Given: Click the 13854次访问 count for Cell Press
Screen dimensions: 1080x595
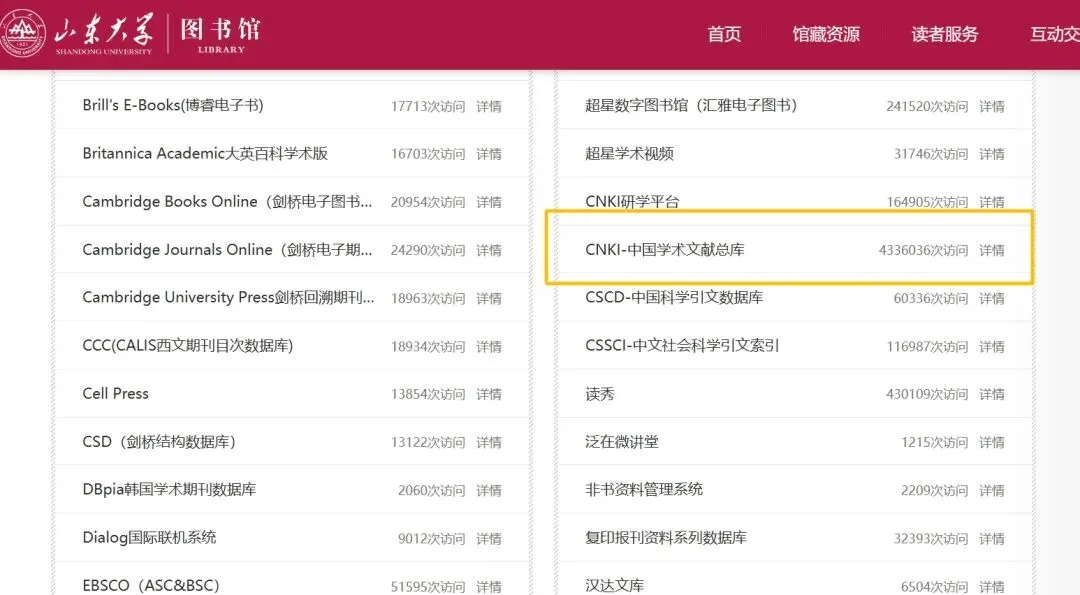Looking at the screenshot, I should point(428,394).
